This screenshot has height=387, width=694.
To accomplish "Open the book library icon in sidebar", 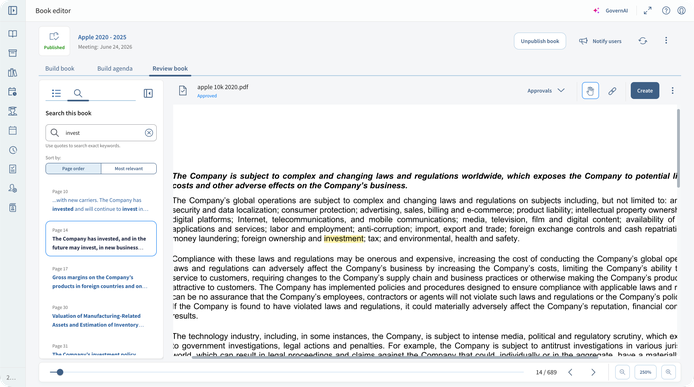I will click(x=12, y=34).
